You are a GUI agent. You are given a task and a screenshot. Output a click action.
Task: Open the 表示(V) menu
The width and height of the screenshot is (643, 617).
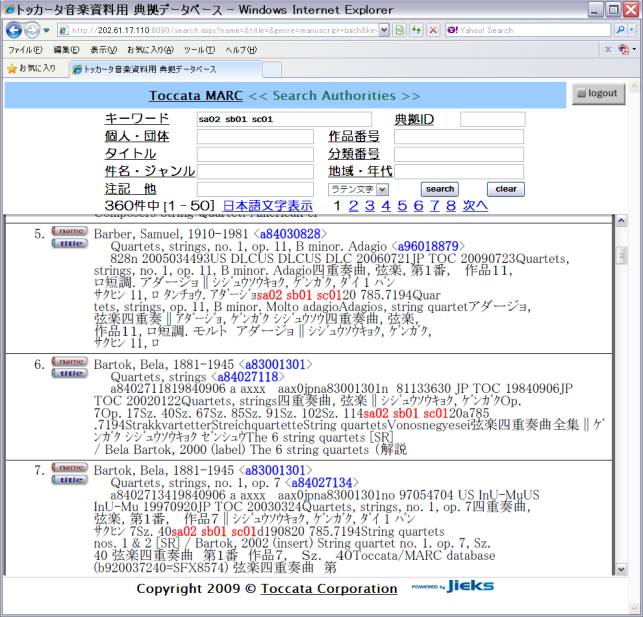pos(103,50)
